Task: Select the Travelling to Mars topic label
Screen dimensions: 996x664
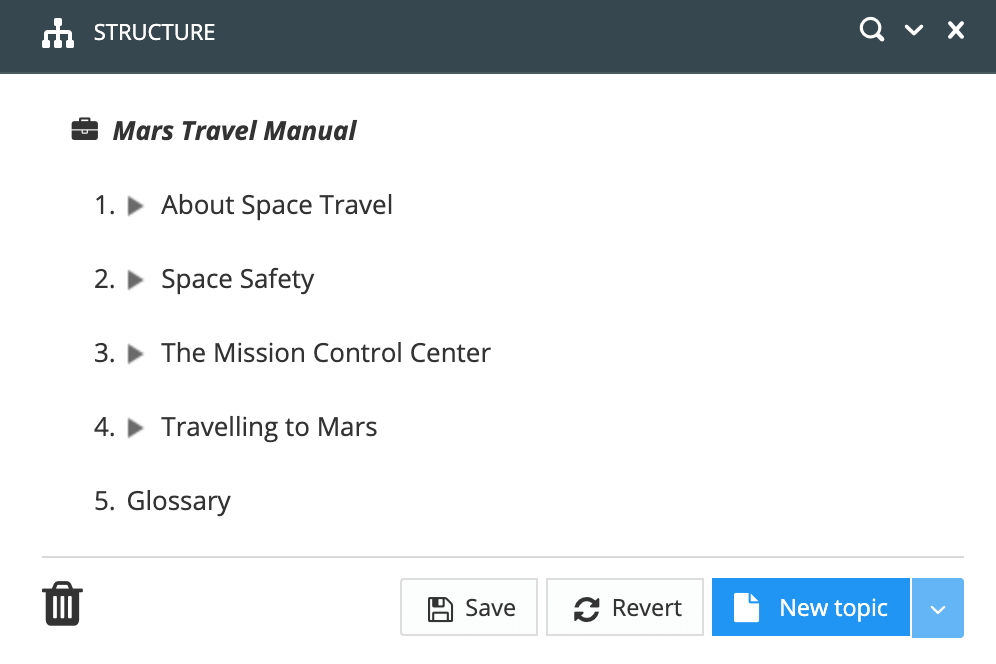Action: 269,427
